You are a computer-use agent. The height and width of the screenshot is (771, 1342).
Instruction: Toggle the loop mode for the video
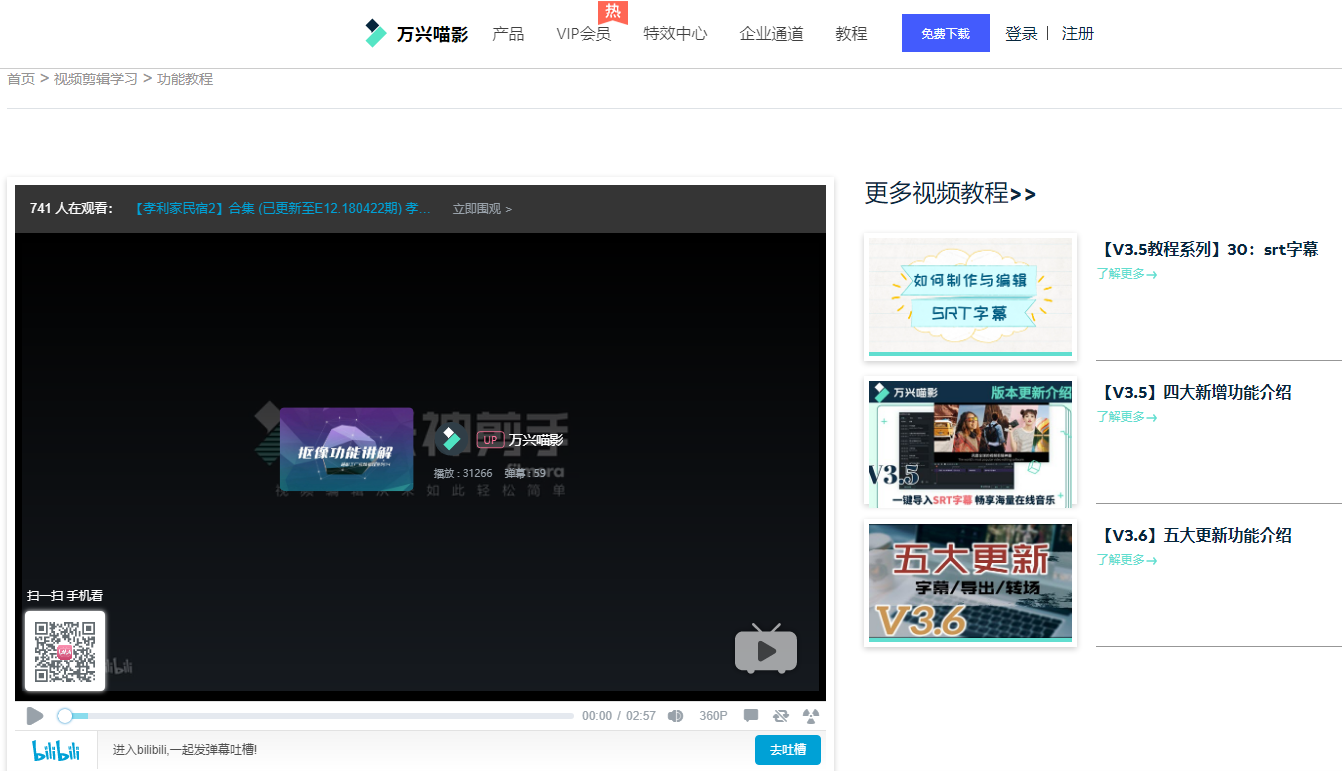click(780, 715)
